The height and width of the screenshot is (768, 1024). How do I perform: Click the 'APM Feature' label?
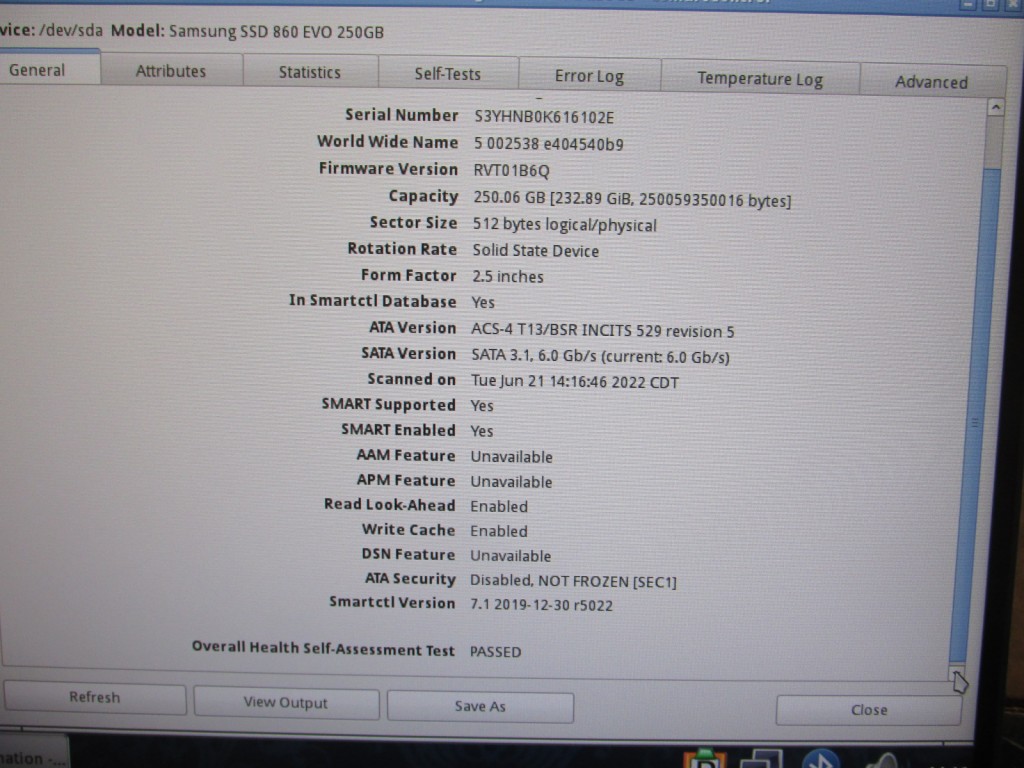click(x=406, y=480)
